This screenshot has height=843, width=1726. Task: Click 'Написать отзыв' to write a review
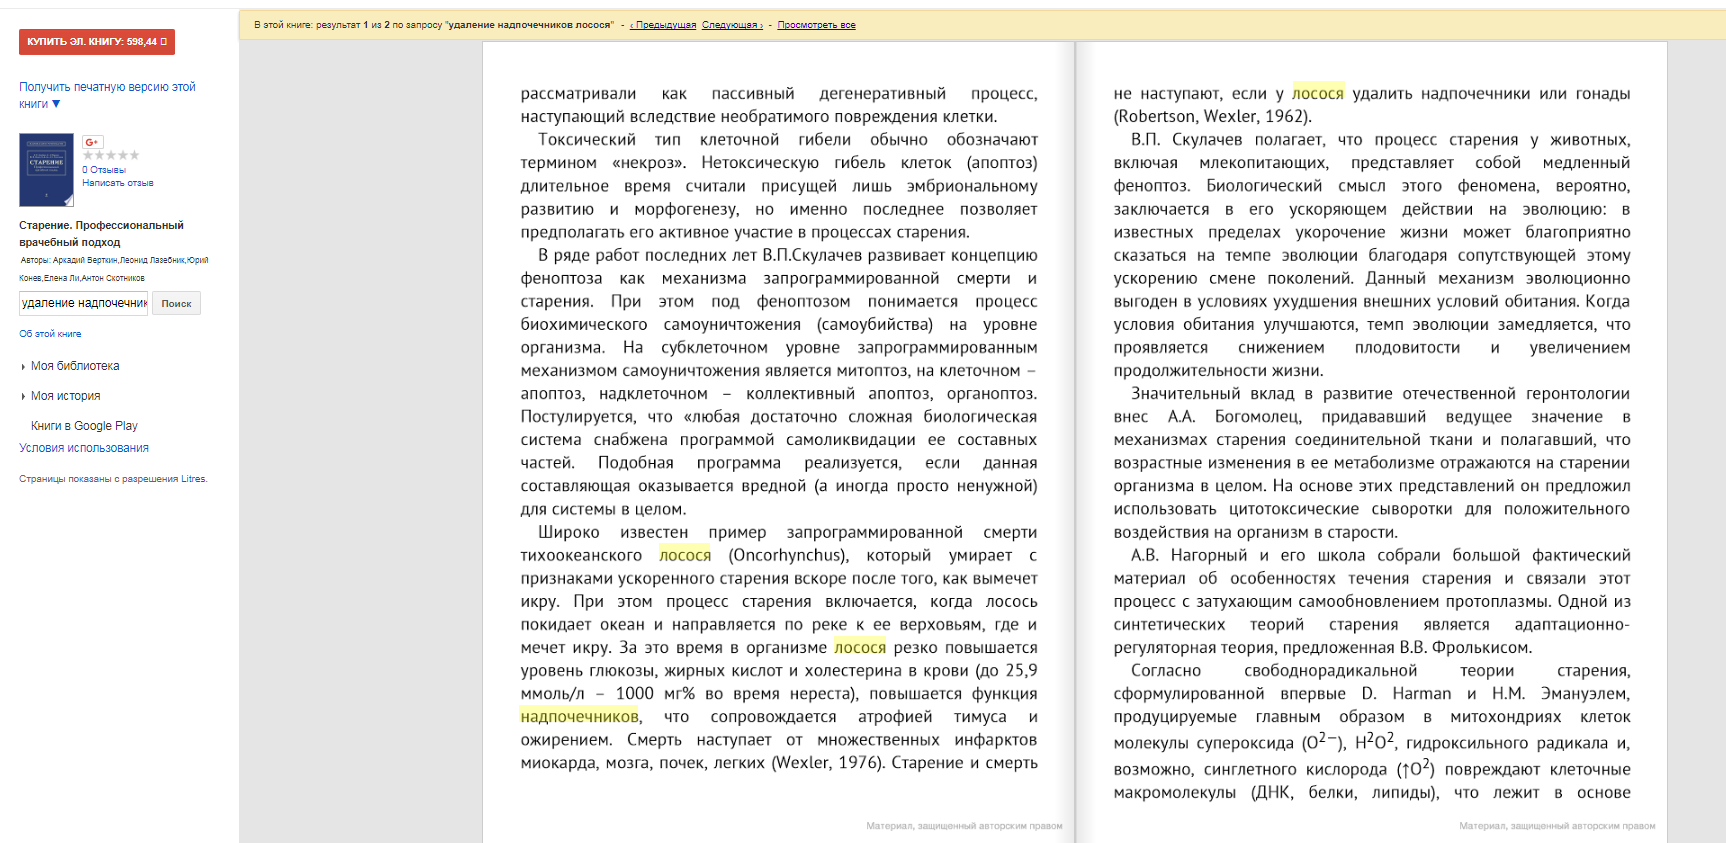click(117, 183)
